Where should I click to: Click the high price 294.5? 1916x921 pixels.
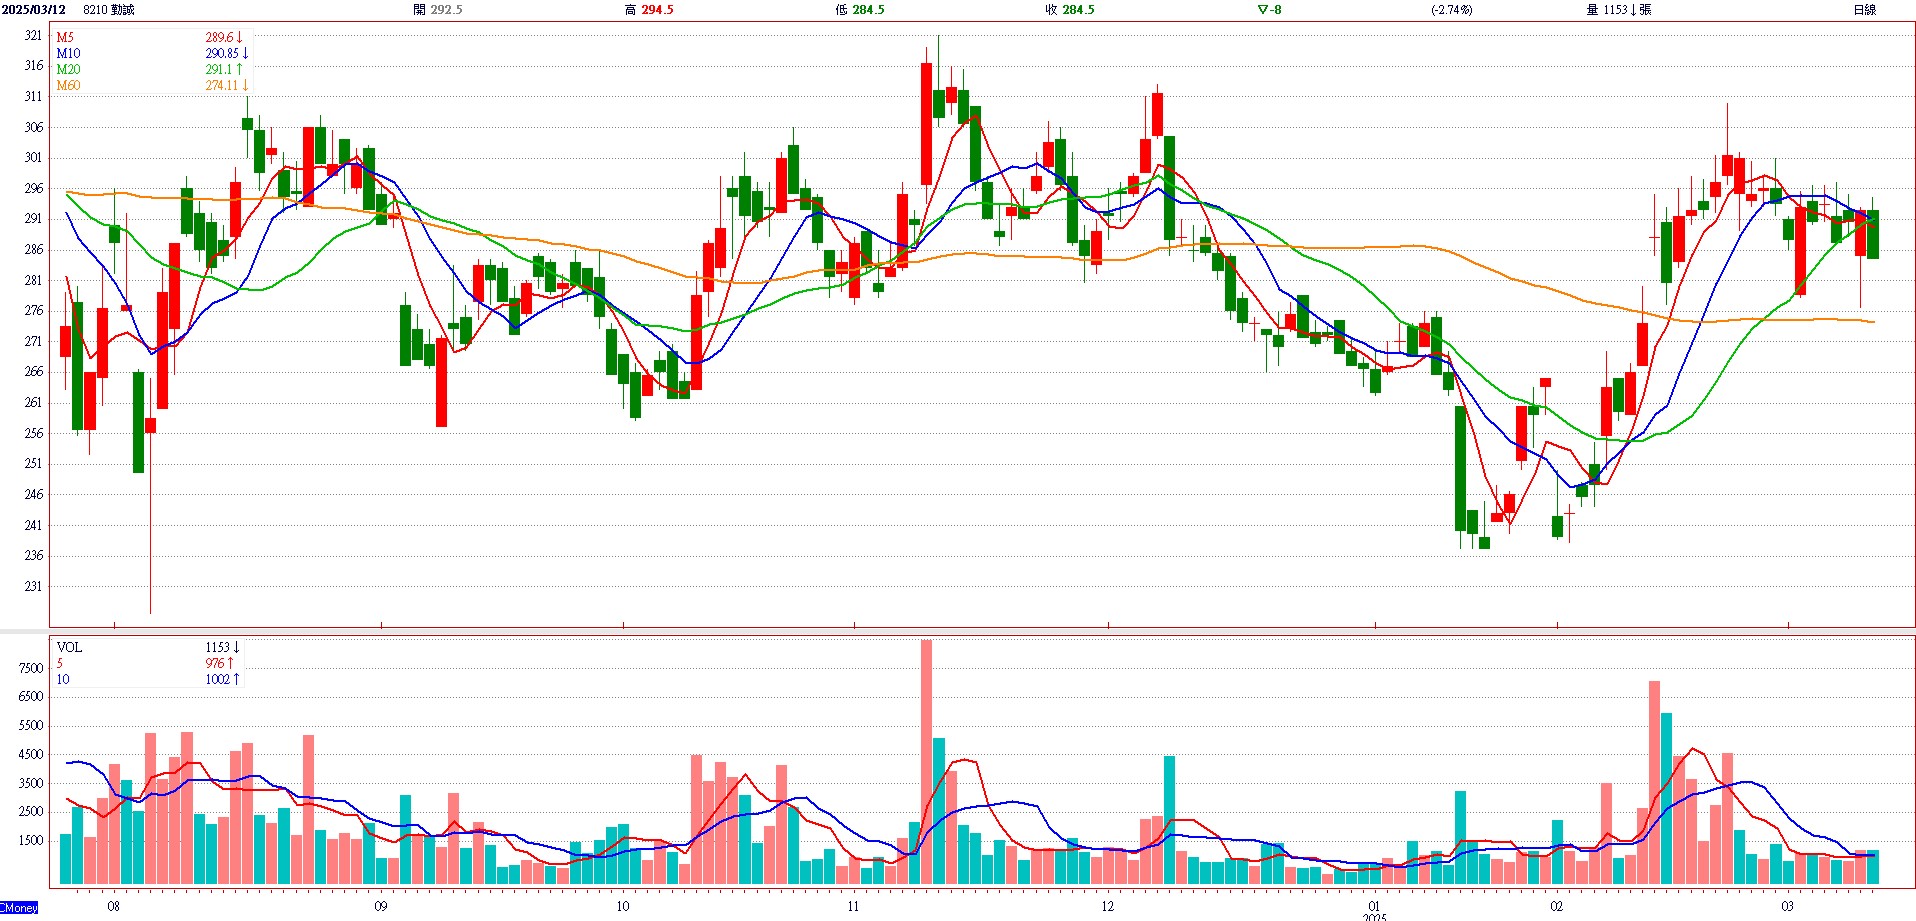click(657, 9)
